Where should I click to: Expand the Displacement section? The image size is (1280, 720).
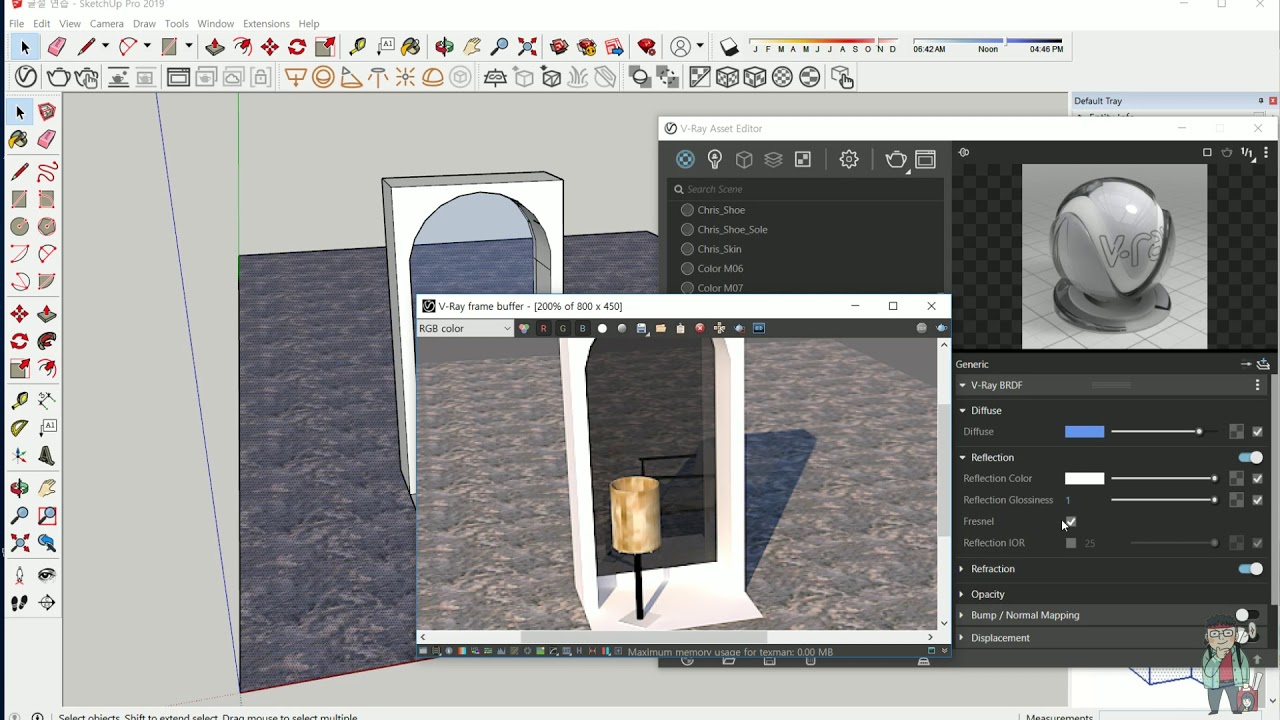click(962, 638)
